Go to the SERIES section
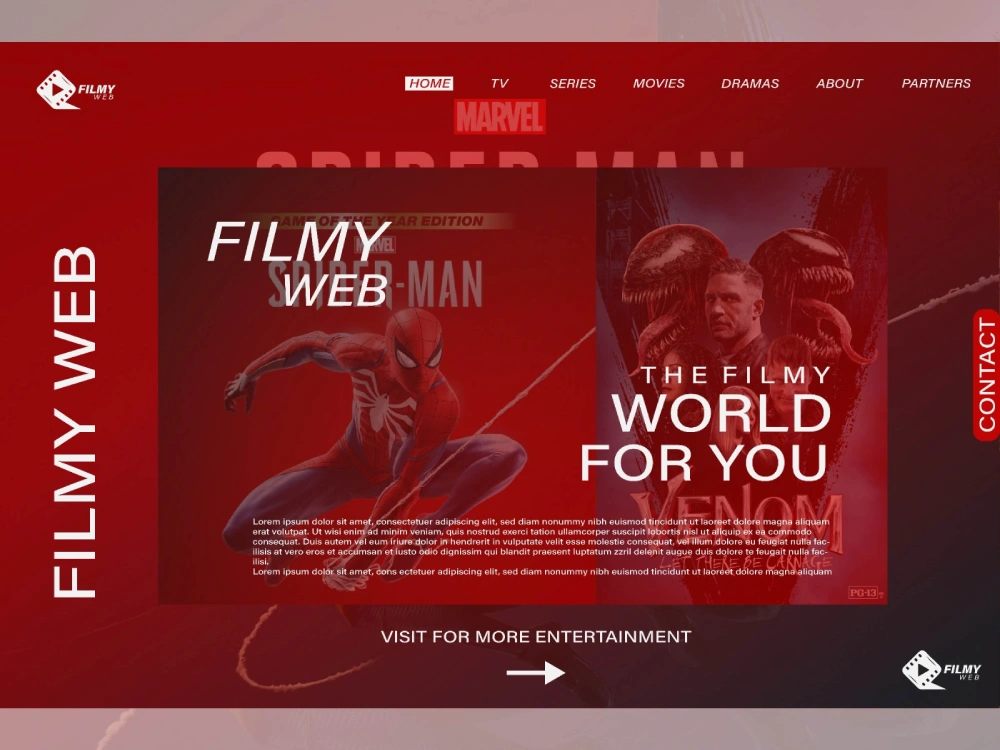The height and width of the screenshot is (750, 1000). (573, 84)
